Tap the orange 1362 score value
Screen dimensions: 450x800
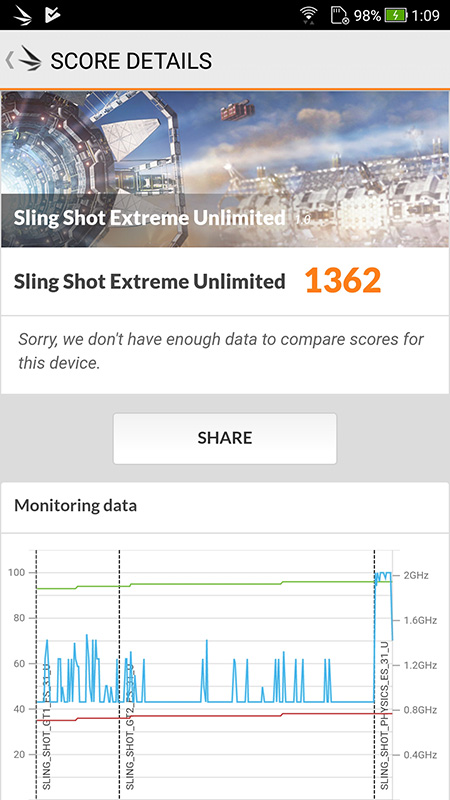click(343, 281)
